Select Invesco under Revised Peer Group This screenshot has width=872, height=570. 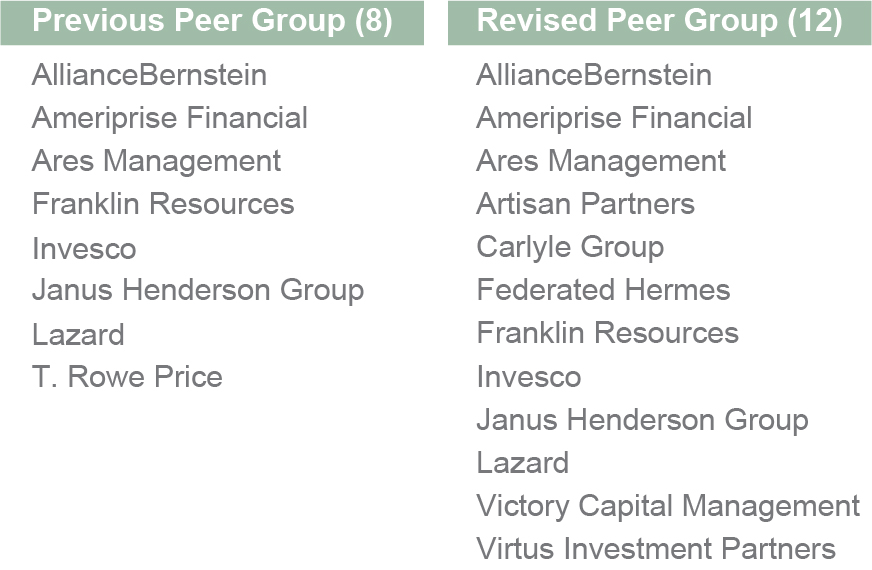pyautogui.click(x=528, y=377)
